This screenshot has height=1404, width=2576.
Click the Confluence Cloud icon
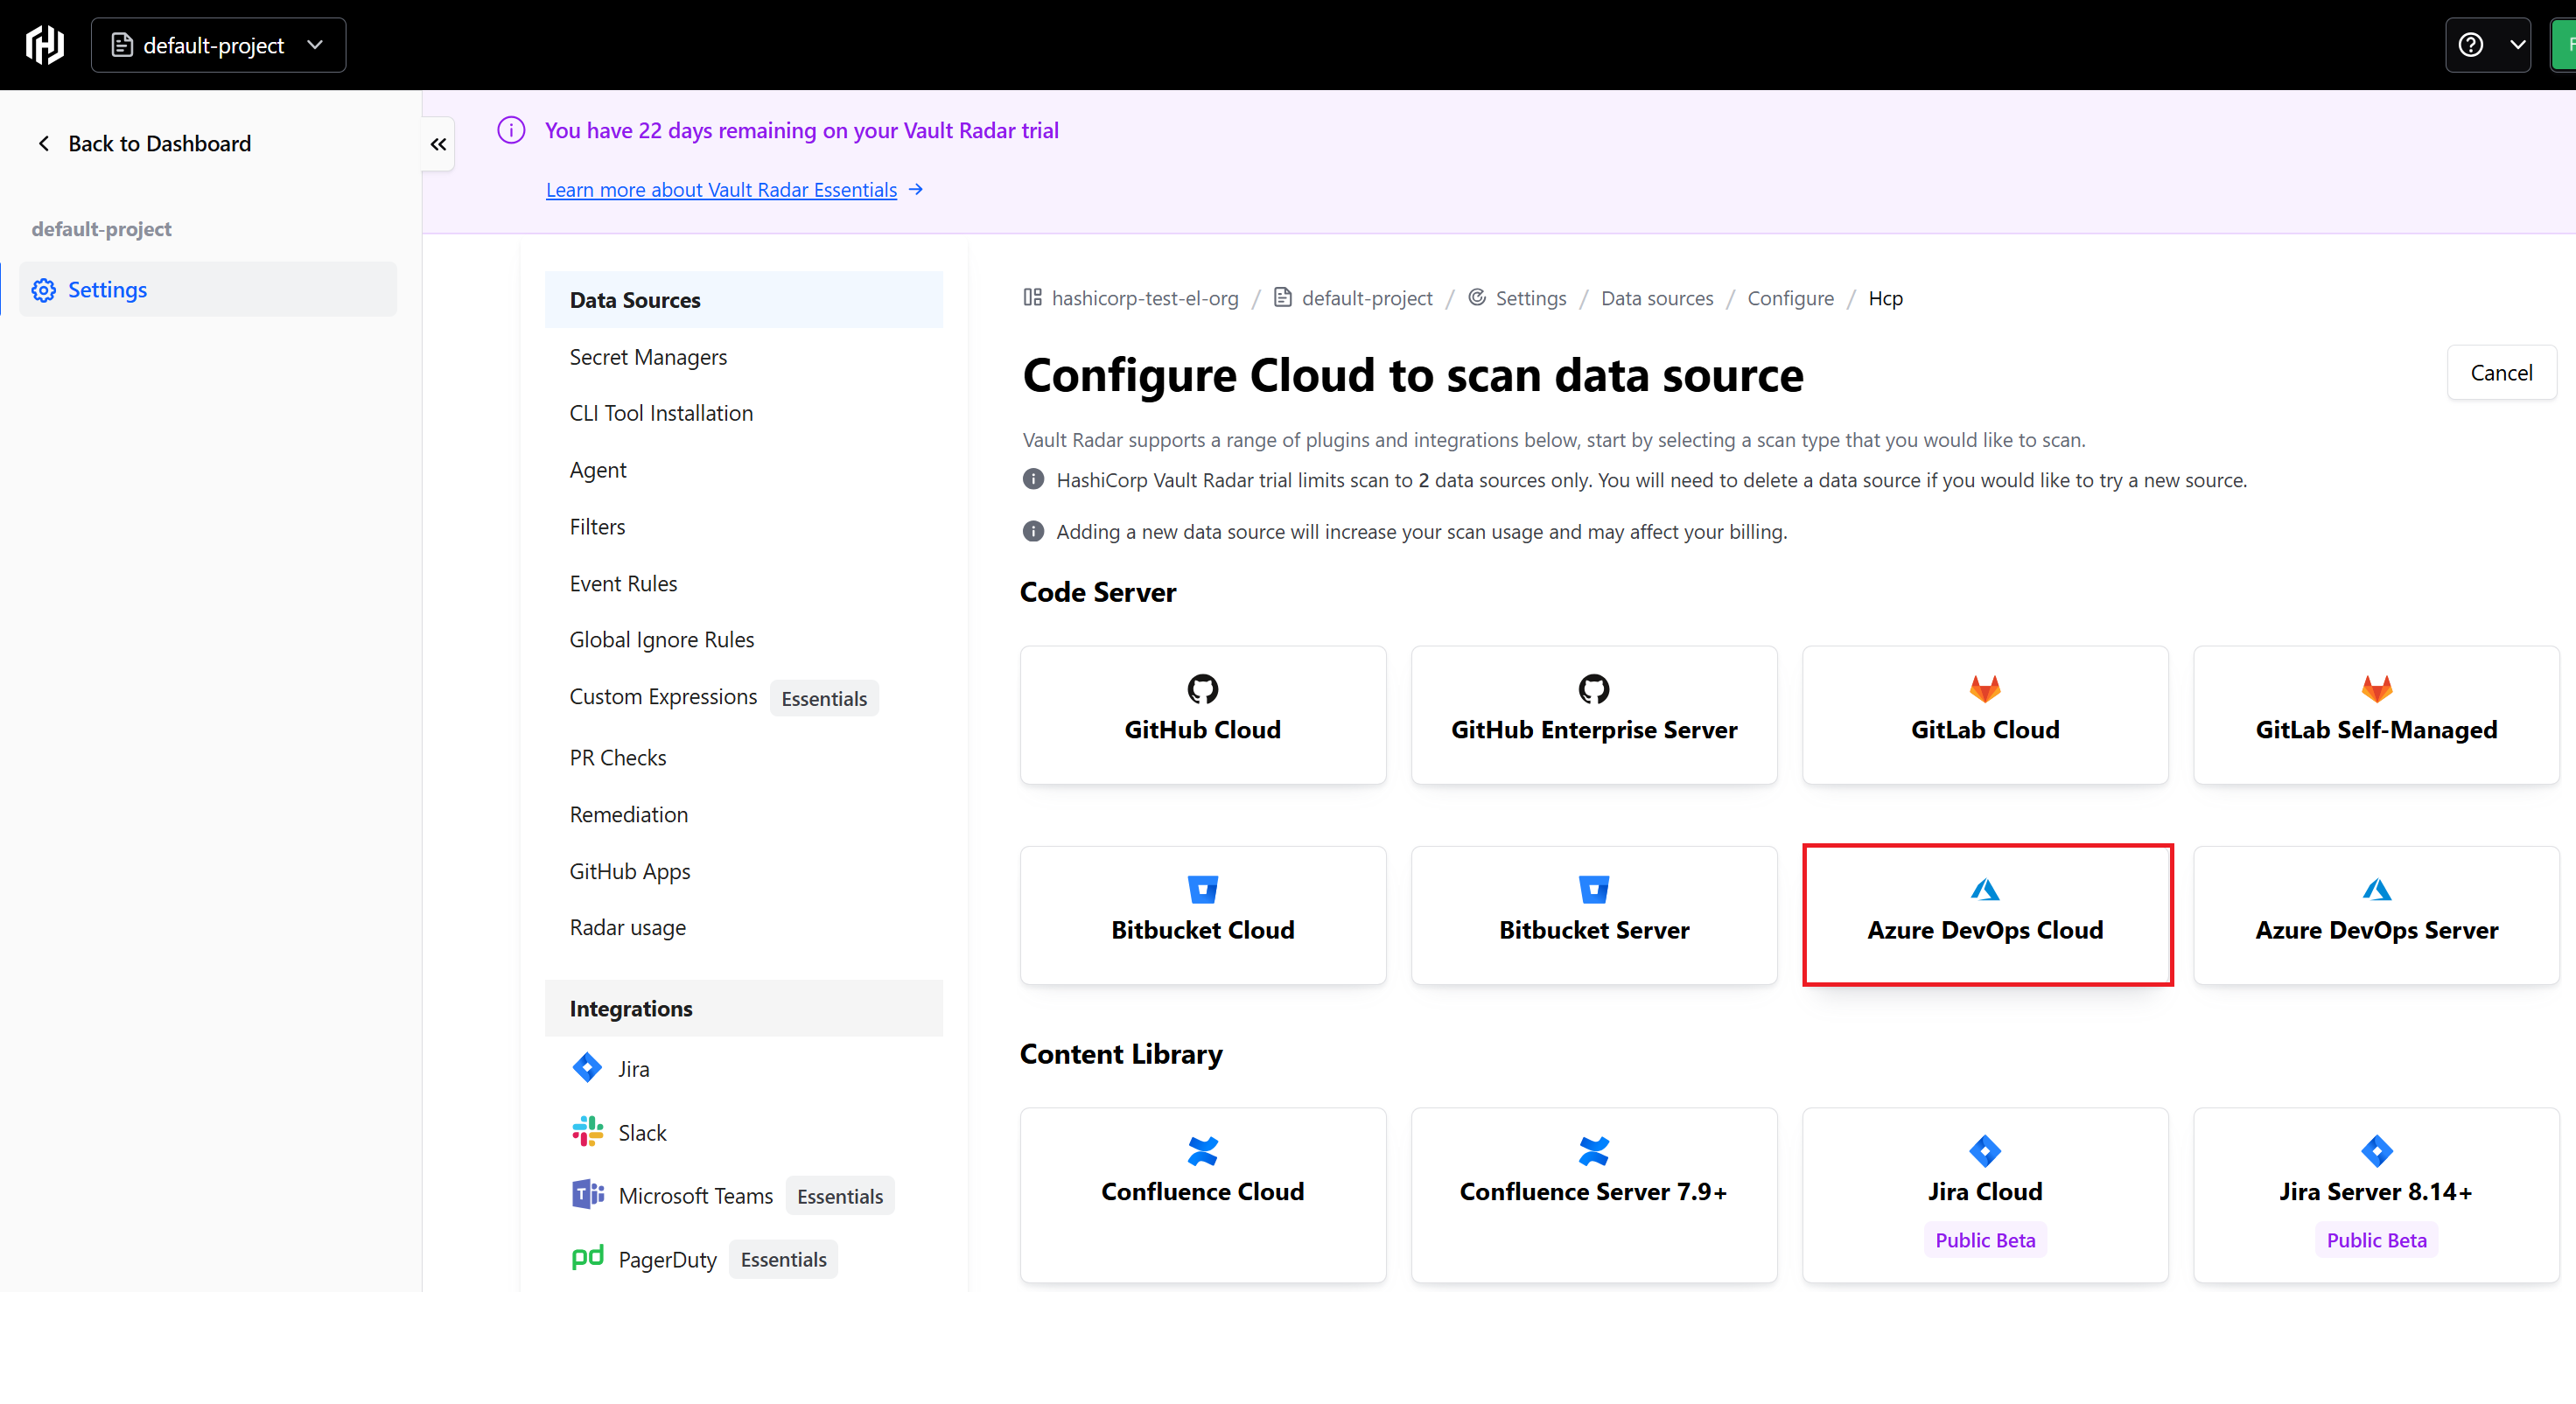click(1202, 1151)
